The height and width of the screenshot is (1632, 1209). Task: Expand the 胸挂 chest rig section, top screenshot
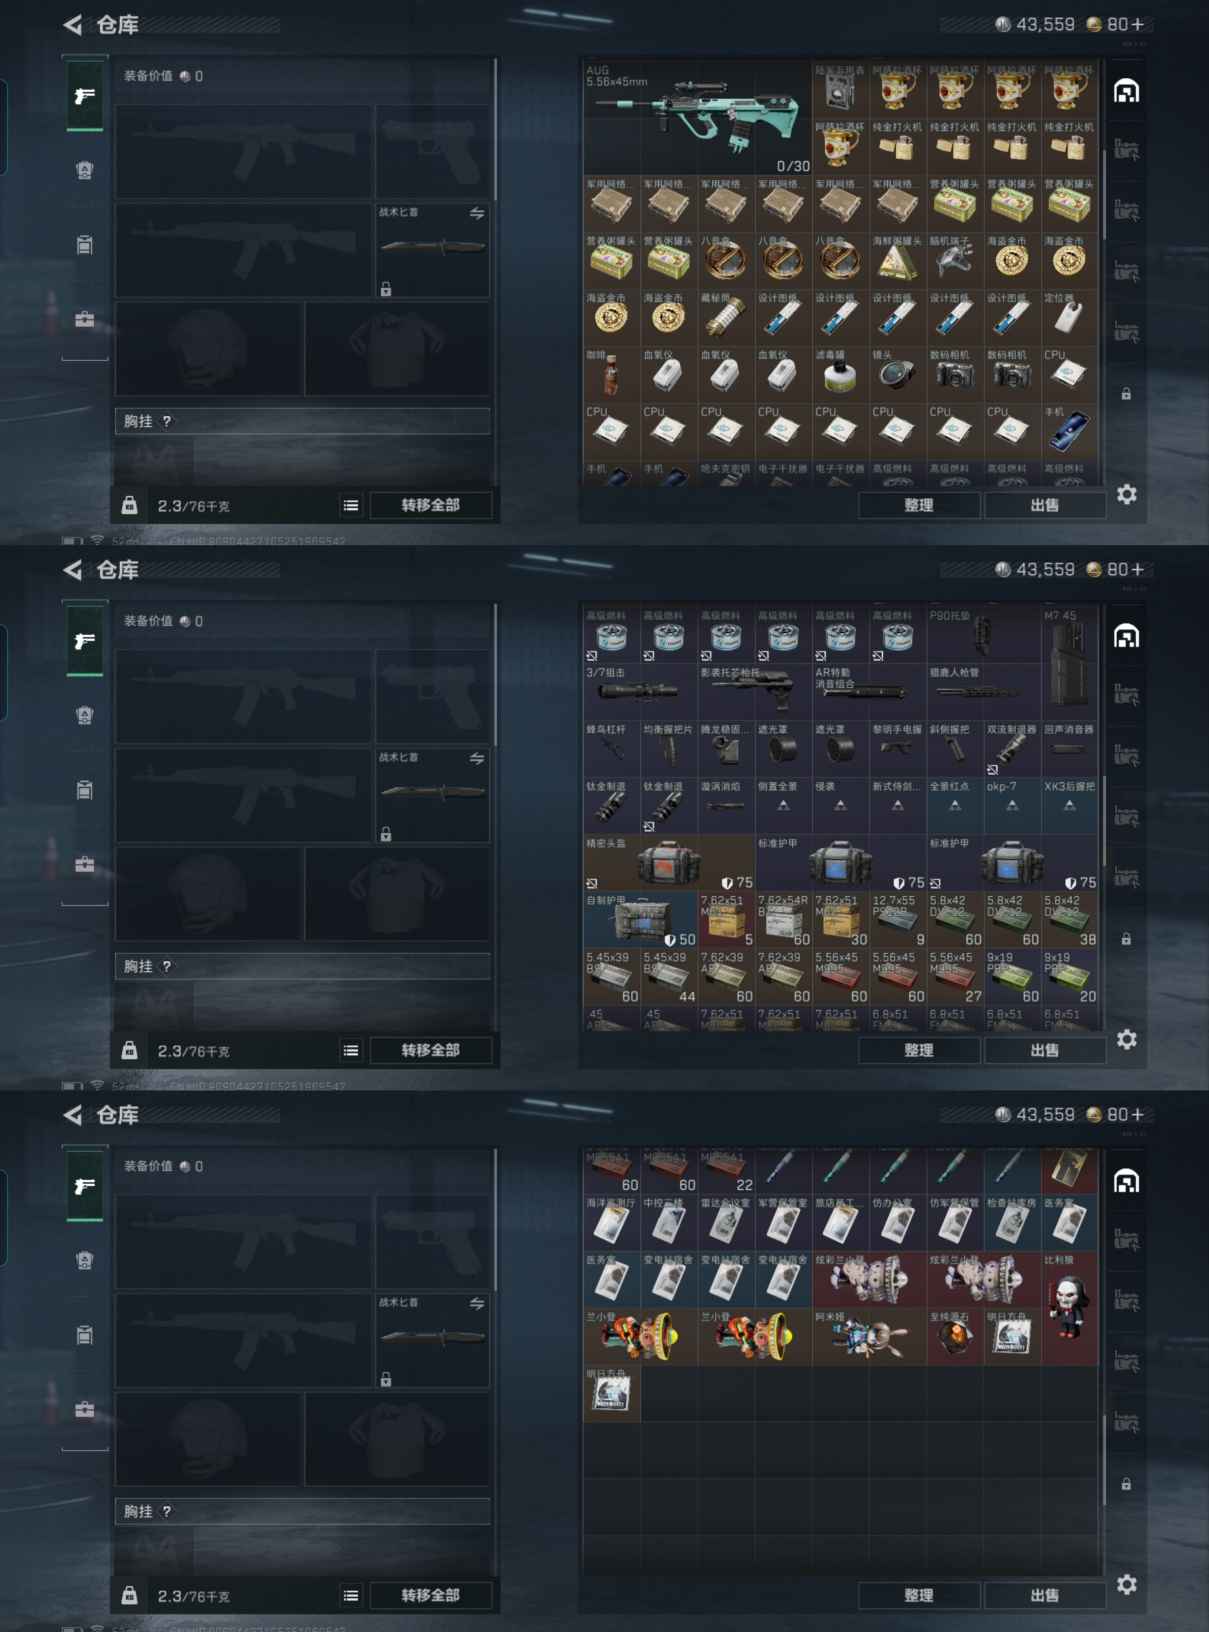(x=302, y=421)
